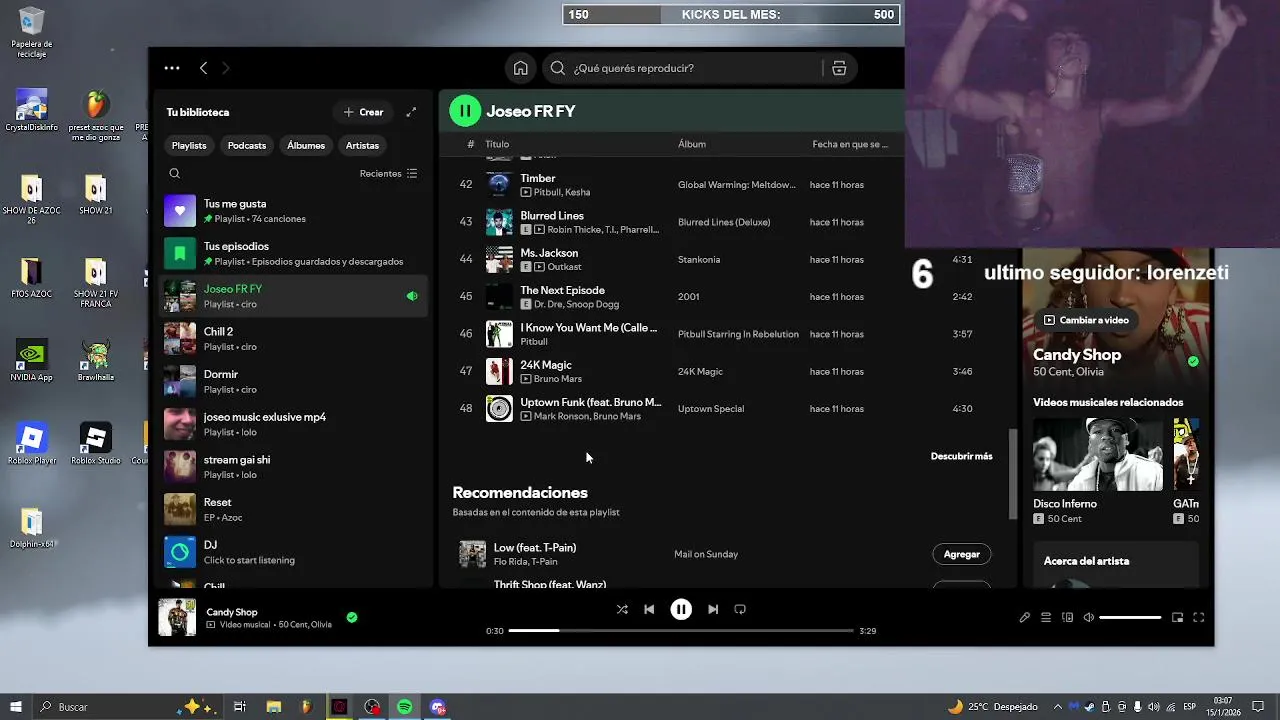1280x720 pixels.
Task: Select the Playlists filter
Action: pyautogui.click(x=189, y=145)
